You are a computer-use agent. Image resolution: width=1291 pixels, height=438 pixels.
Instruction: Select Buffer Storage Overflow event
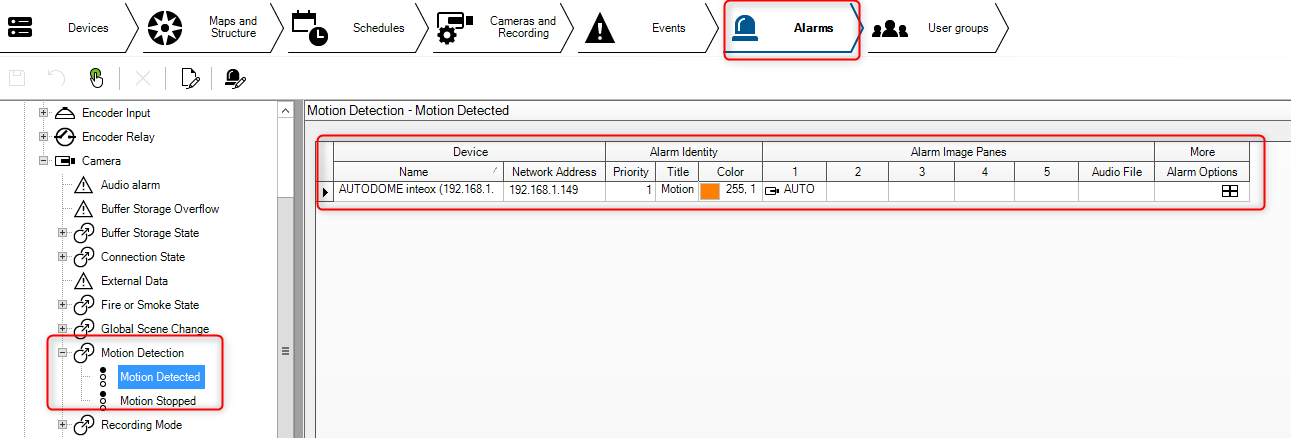pos(160,209)
